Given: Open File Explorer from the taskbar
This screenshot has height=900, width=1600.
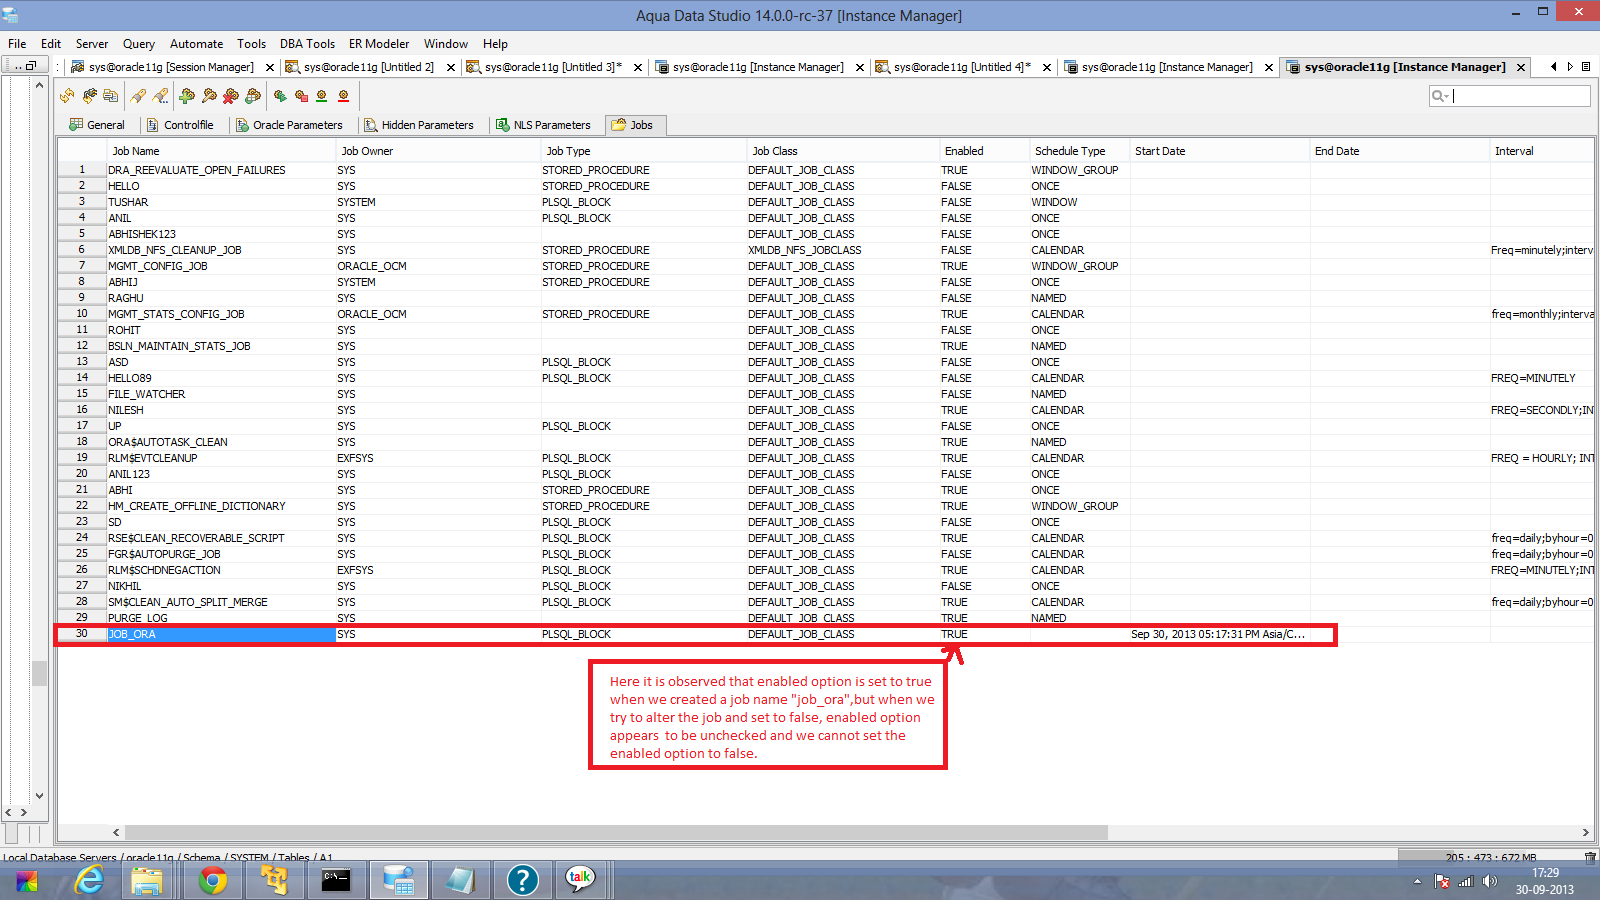Looking at the screenshot, I should [147, 880].
